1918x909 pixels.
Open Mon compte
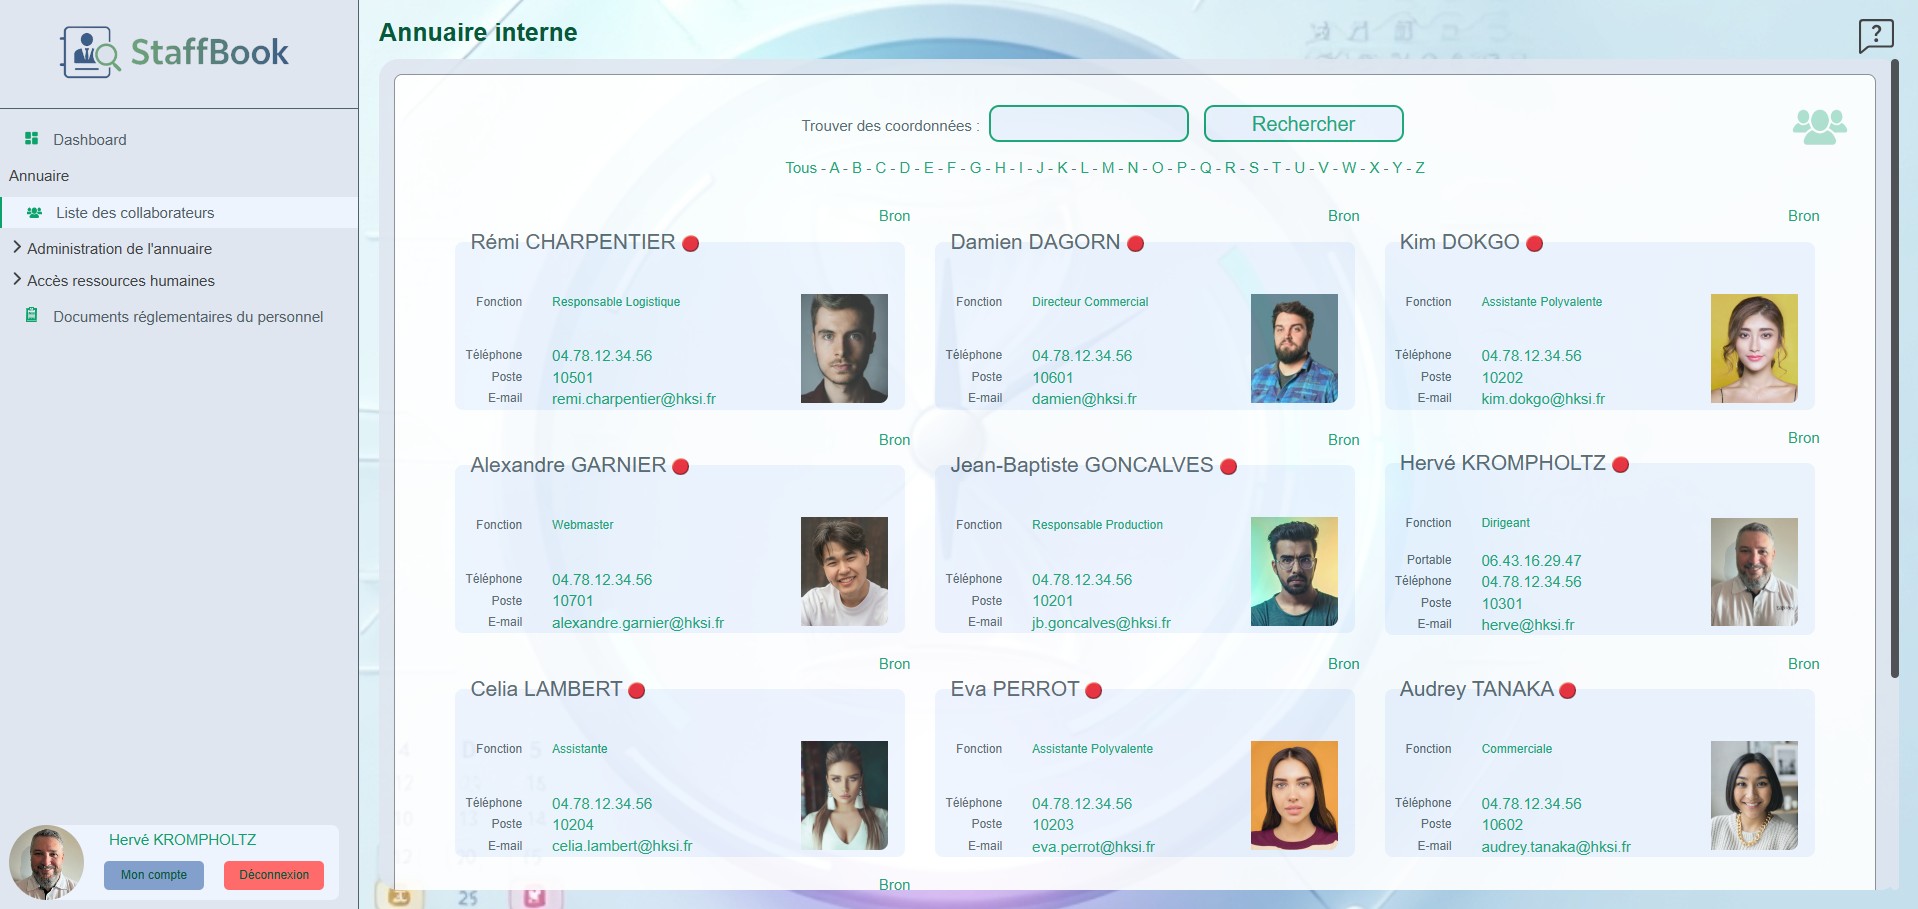click(x=154, y=875)
